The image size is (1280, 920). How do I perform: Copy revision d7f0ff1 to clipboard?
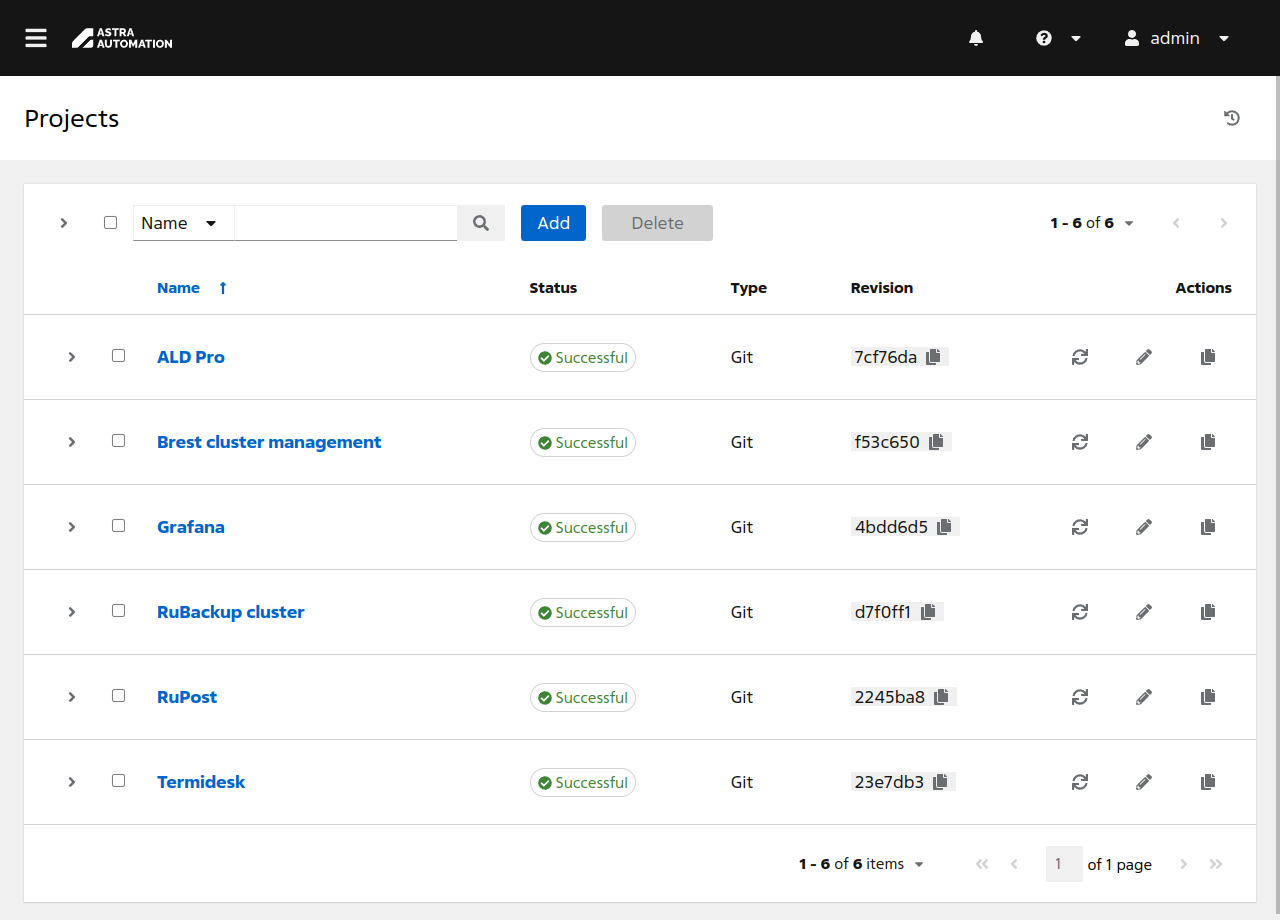(x=928, y=612)
